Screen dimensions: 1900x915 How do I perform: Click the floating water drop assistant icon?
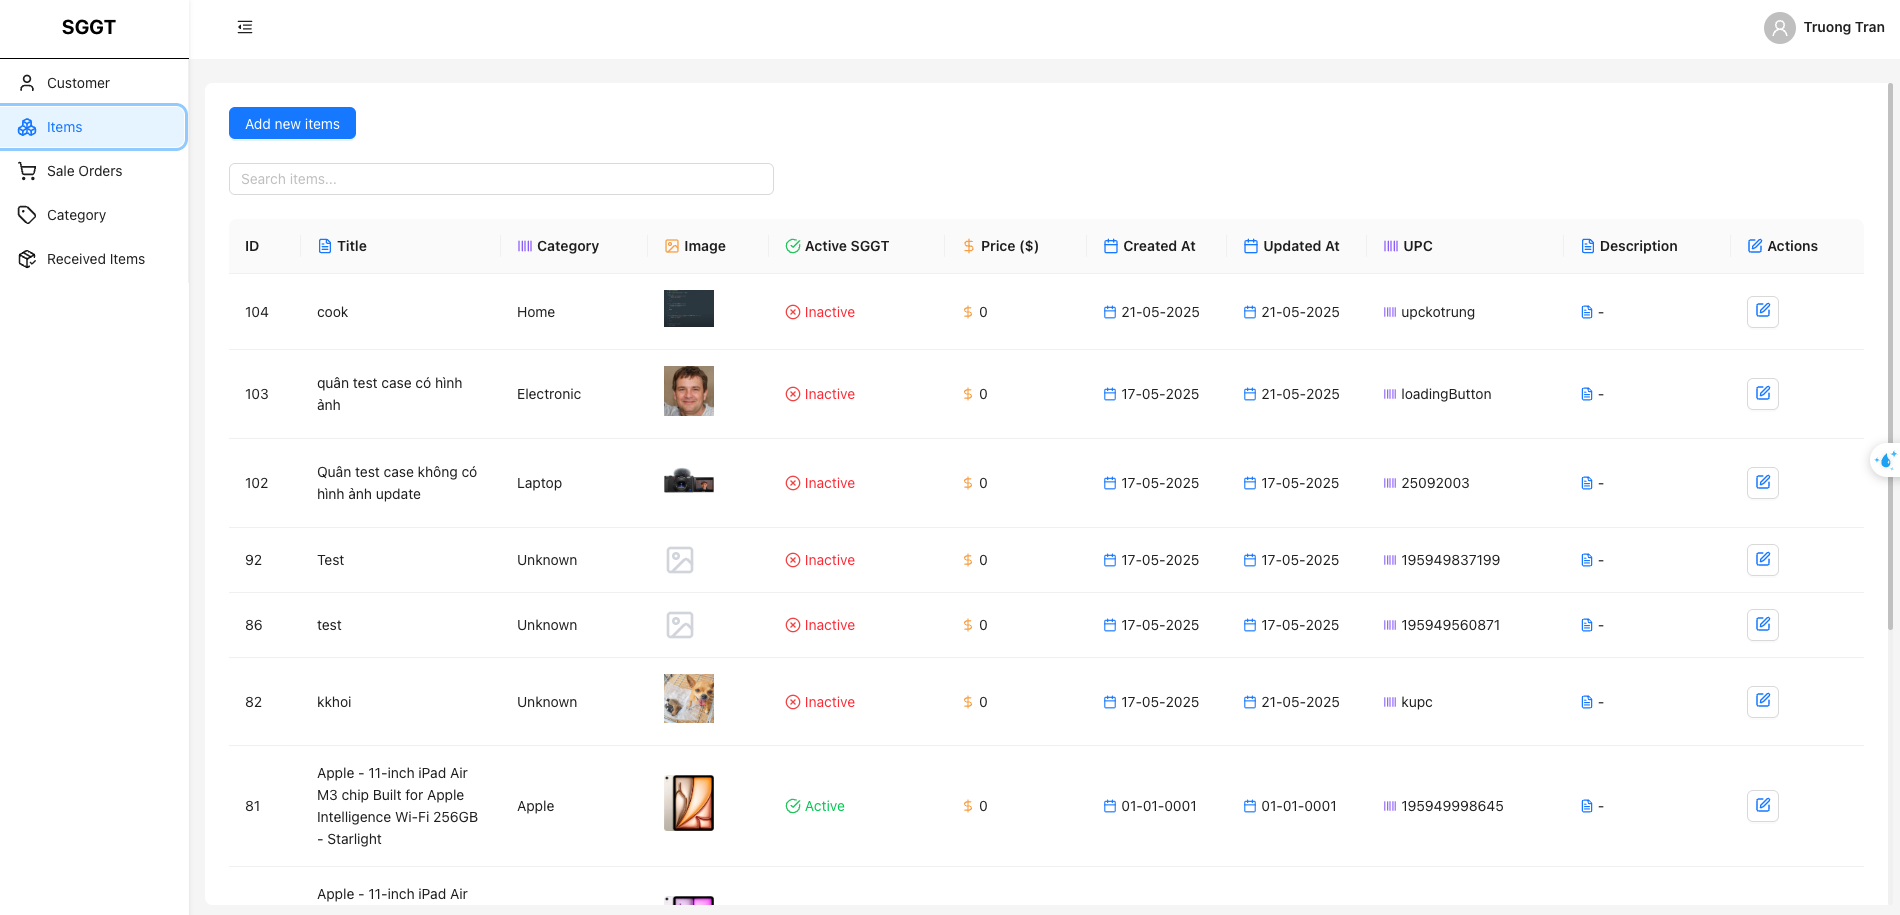(x=1885, y=460)
